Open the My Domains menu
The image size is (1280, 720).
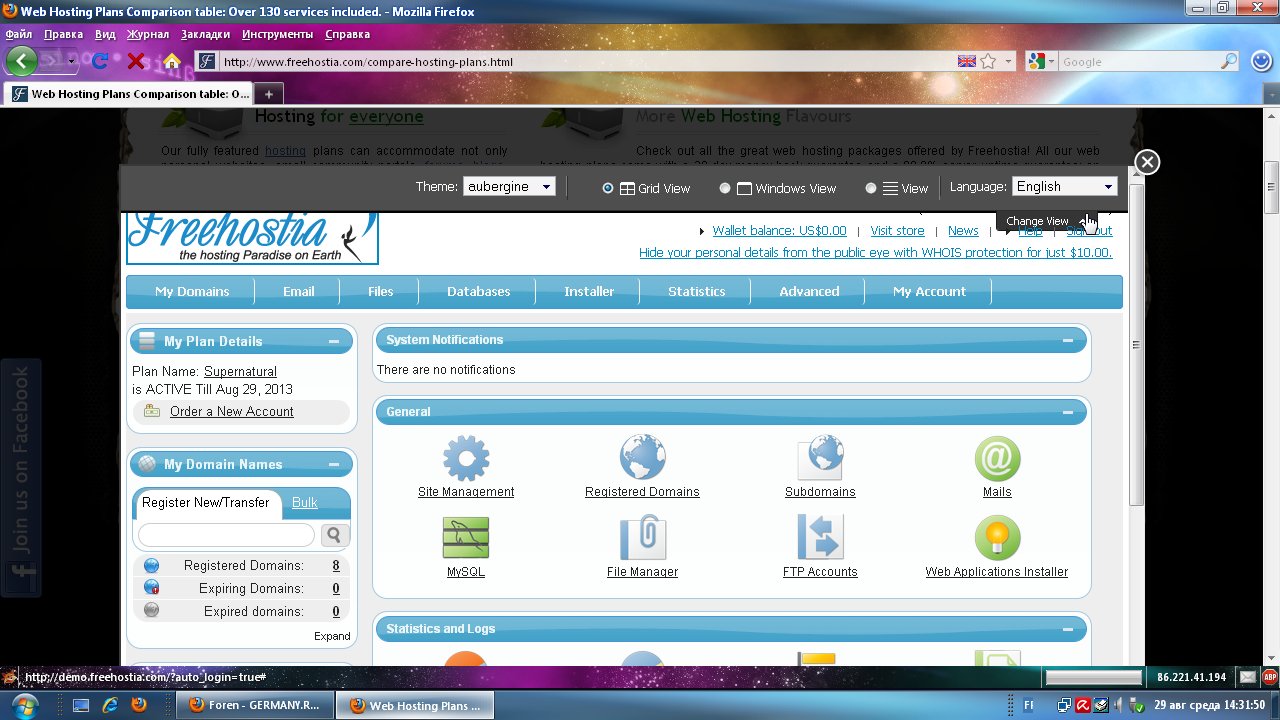pos(192,291)
